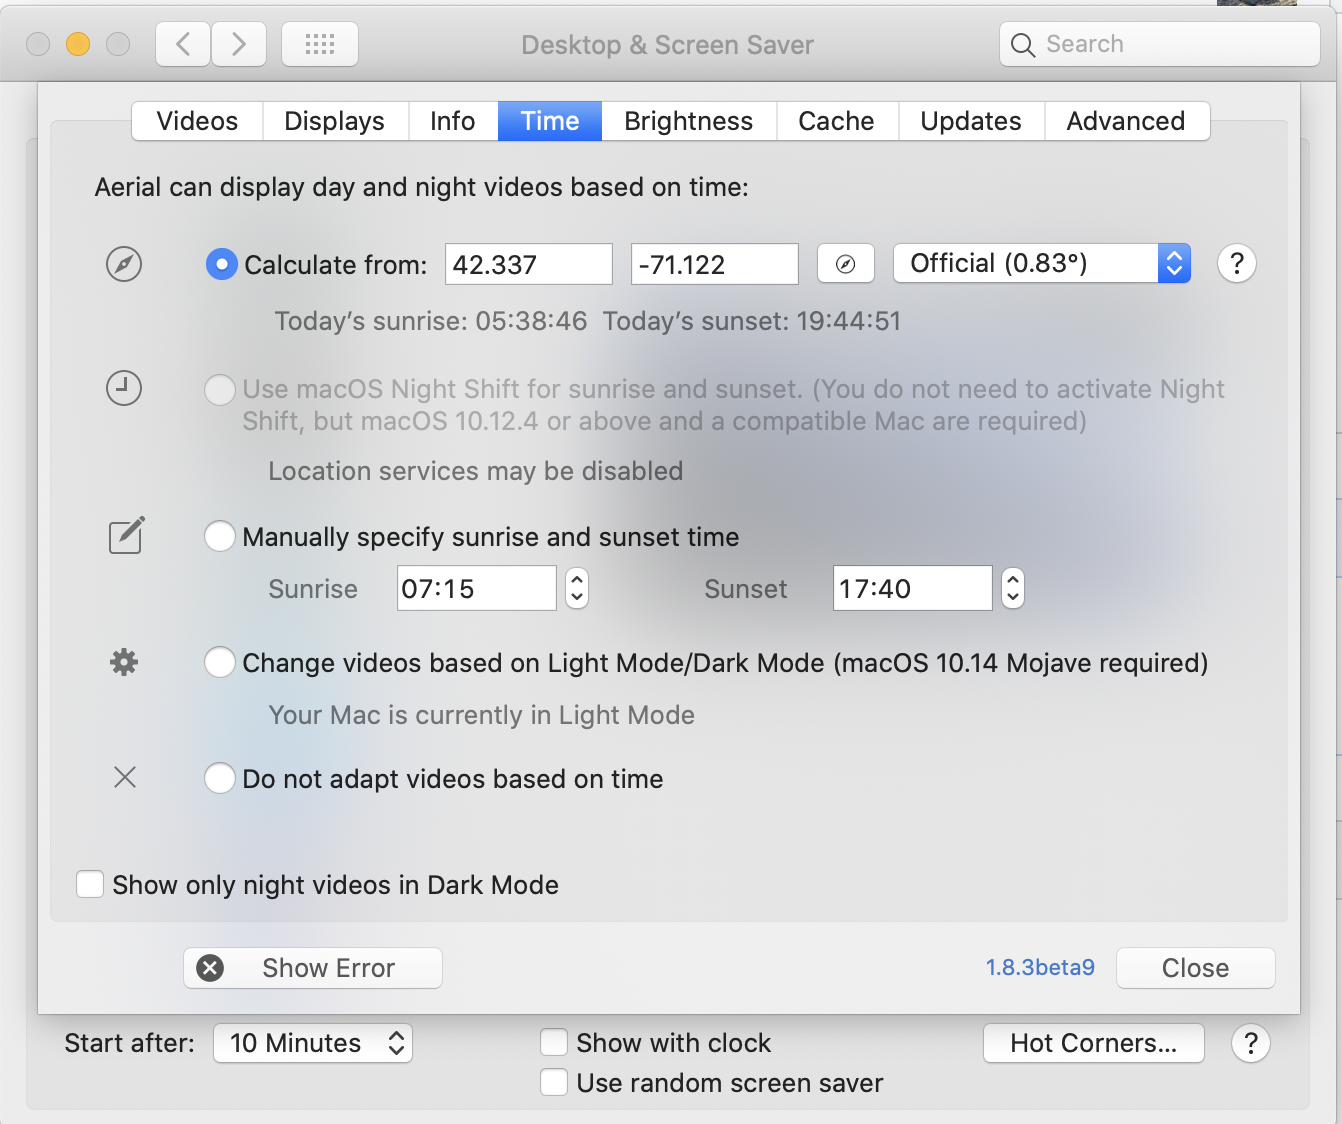The width and height of the screenshot is (1342, 1124).
Task: Select Use macOS Night Shift option
Action: pos(220,389)
